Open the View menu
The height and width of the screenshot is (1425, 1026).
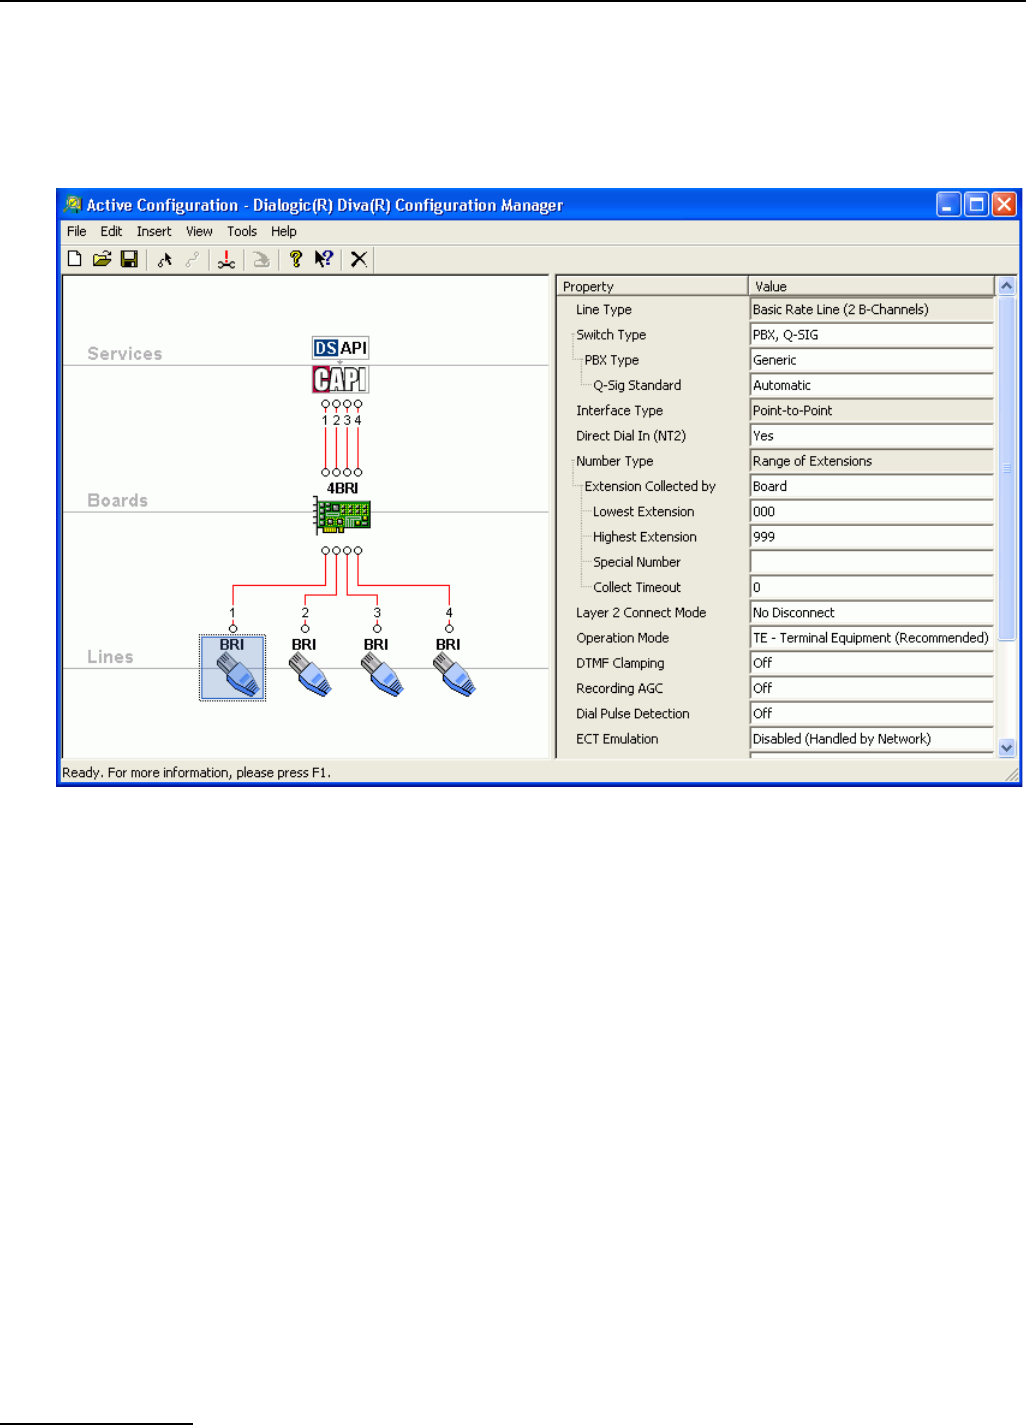[x=199, y=231]
